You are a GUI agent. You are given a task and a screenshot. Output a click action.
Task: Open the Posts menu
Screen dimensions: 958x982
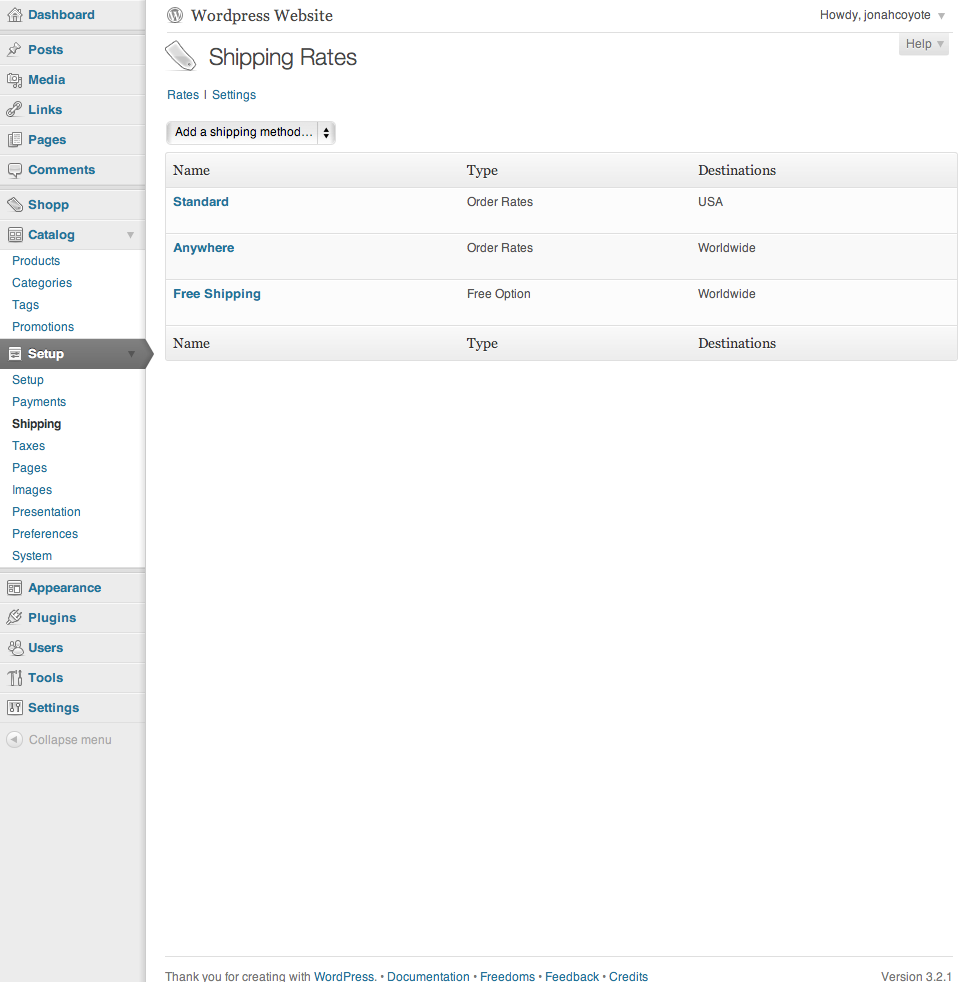pyautogui.click(x=46, y=49)
